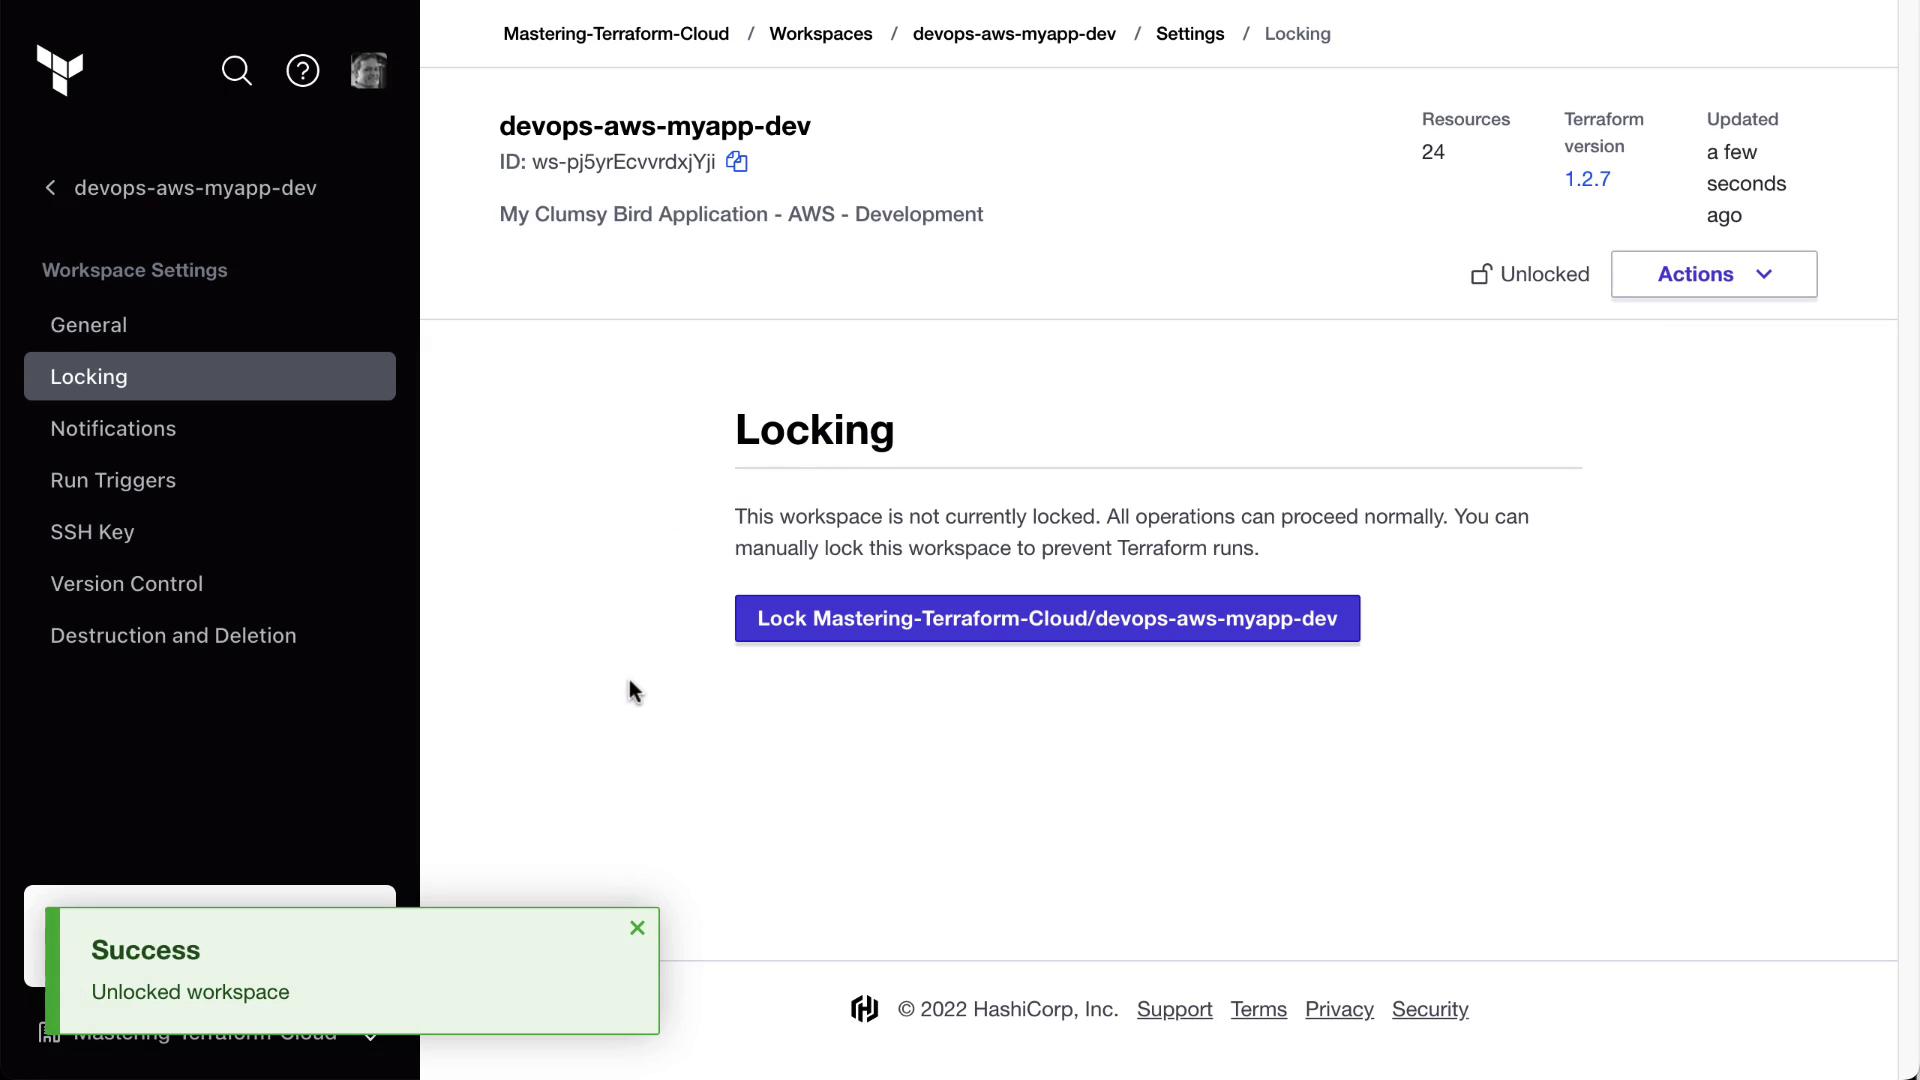Image resolution: width=1920 pixels, height=1080 pixels.
Task: Click the Terraform logo icon
Action: [60, 70]
